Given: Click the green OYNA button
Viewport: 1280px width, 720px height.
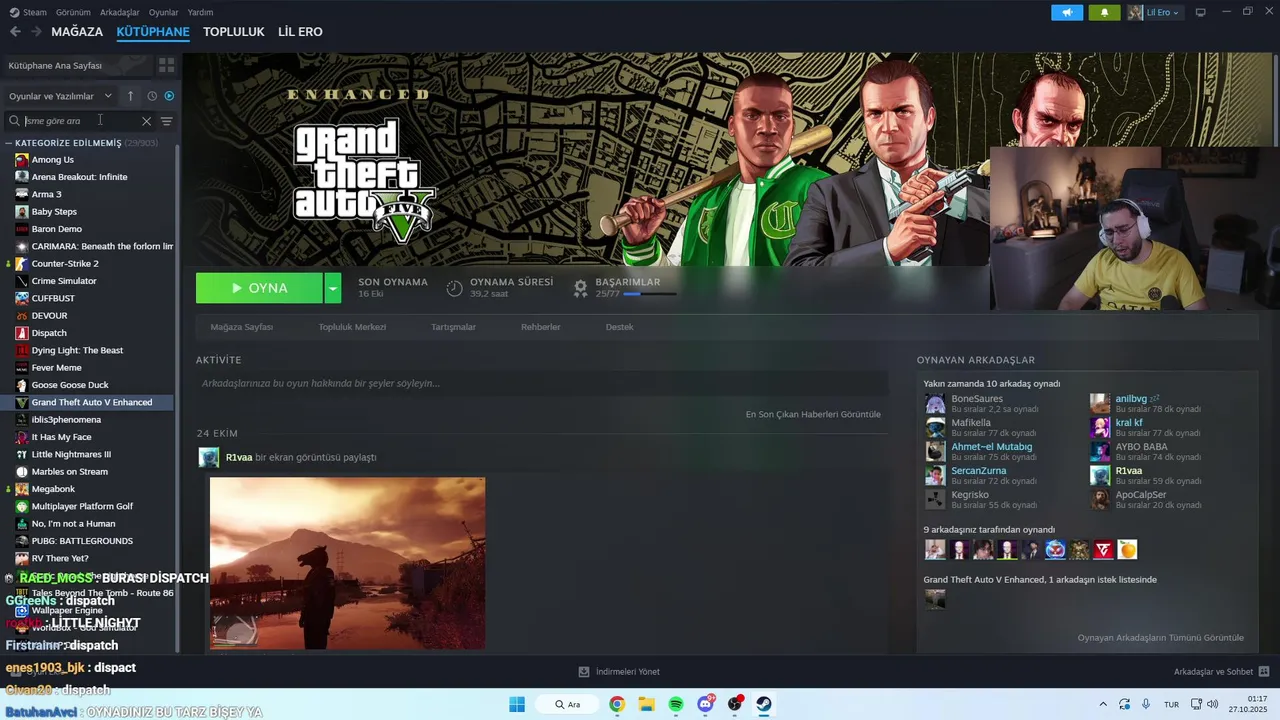Looking at the screenshot, I should (260, 288).
